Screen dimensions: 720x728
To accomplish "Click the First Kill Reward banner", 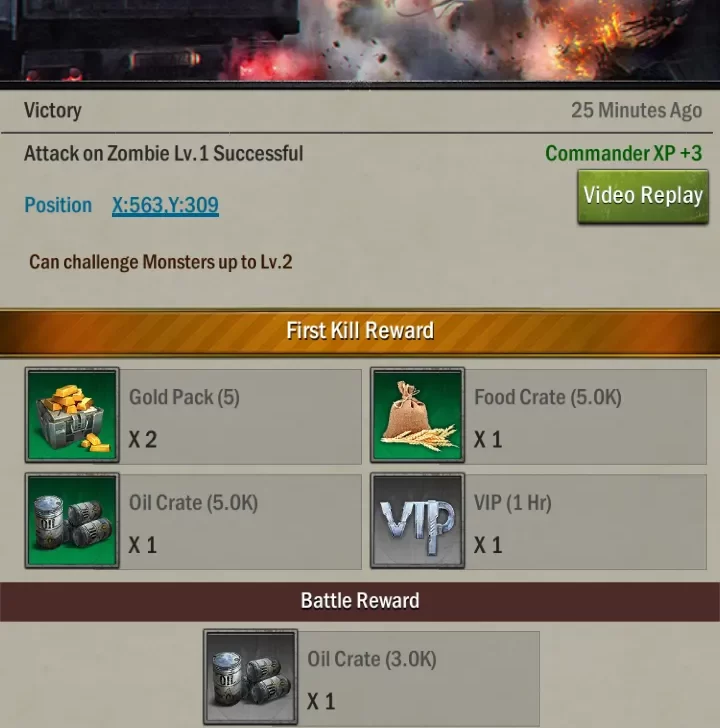I will tap(360, 331).
